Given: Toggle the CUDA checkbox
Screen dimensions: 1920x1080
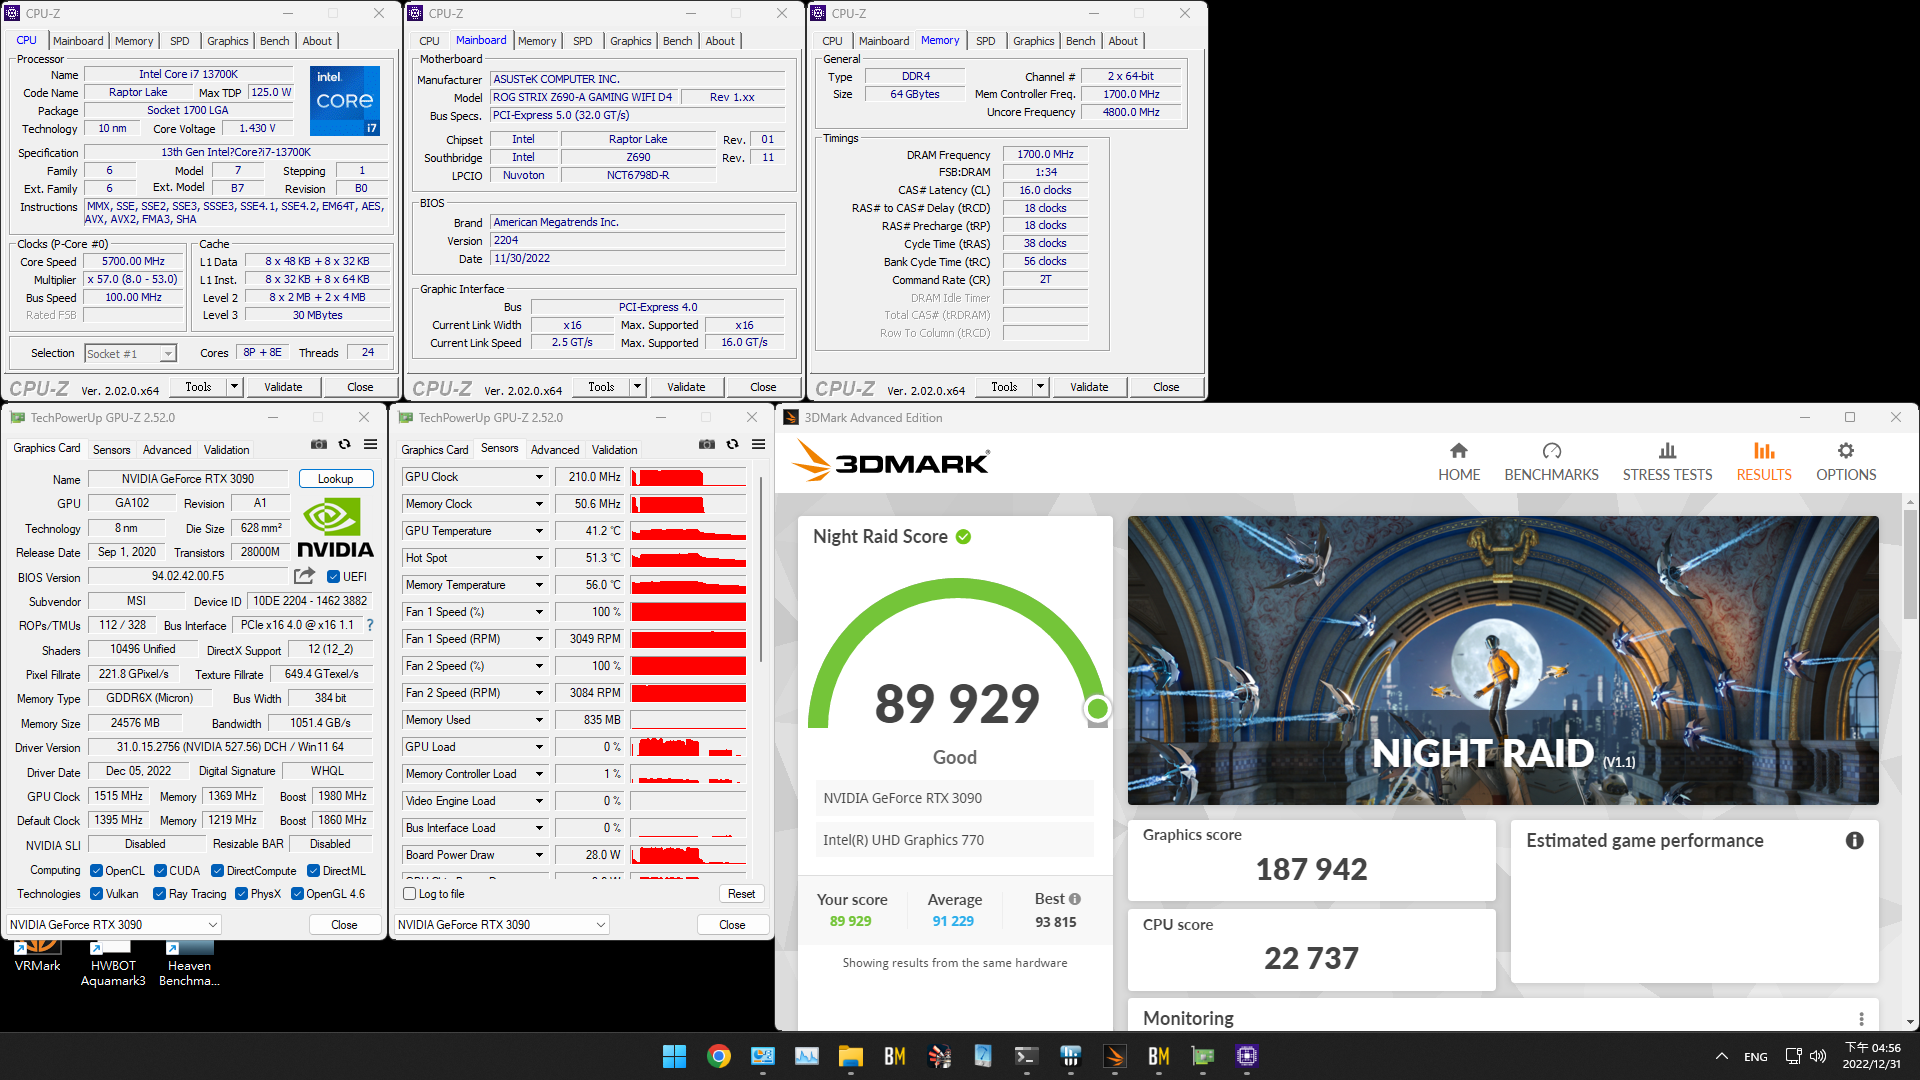Looking at the screenshot, I should coord(160,871).
